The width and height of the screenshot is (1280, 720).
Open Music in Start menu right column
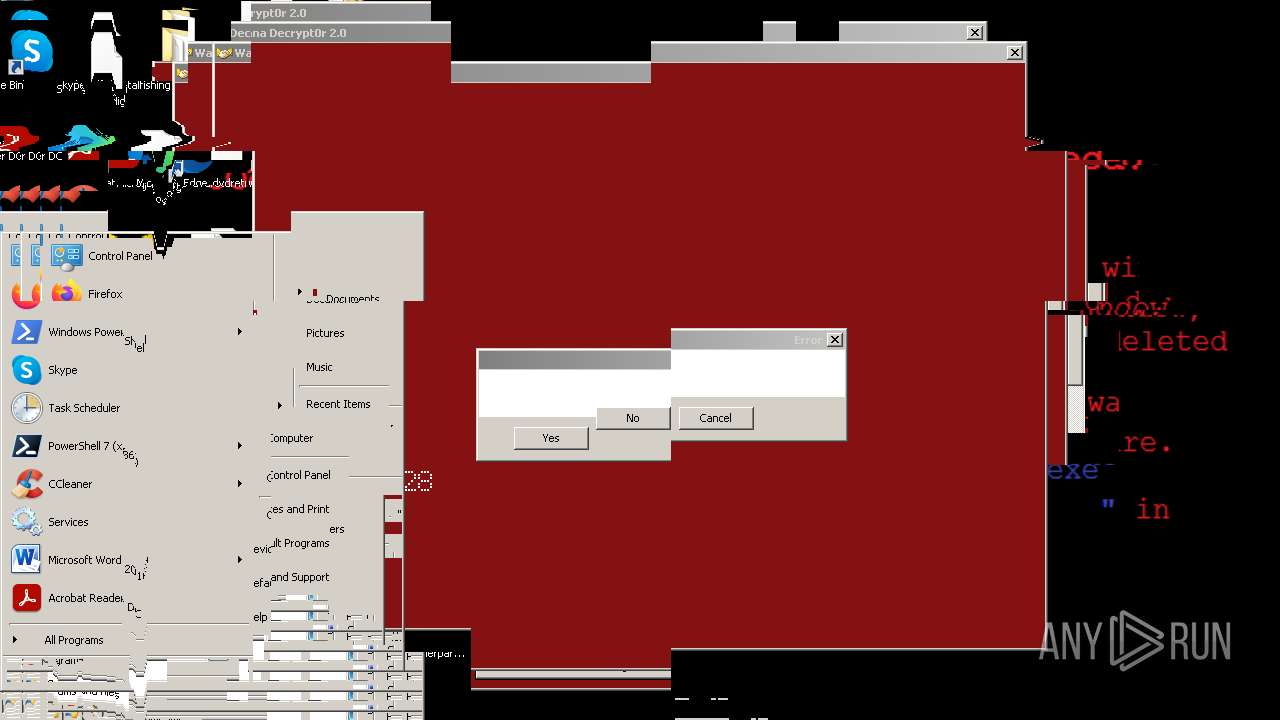319,367
